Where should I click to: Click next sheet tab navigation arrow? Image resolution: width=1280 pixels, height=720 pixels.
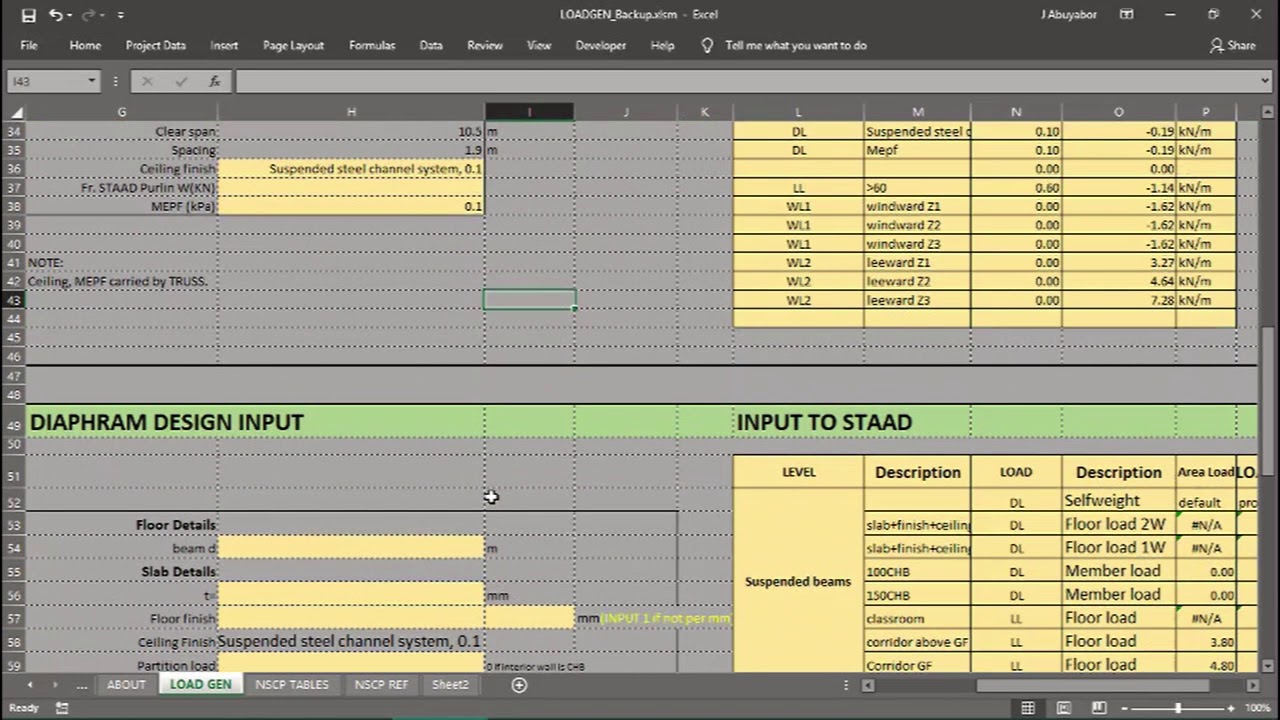[x=56, y=685]
